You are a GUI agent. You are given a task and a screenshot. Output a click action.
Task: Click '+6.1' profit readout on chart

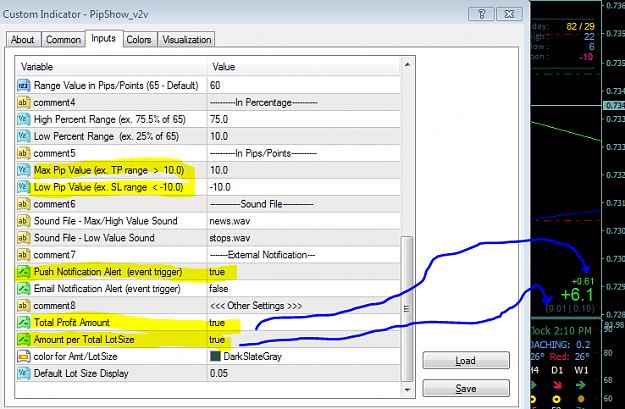click(577, 295)
